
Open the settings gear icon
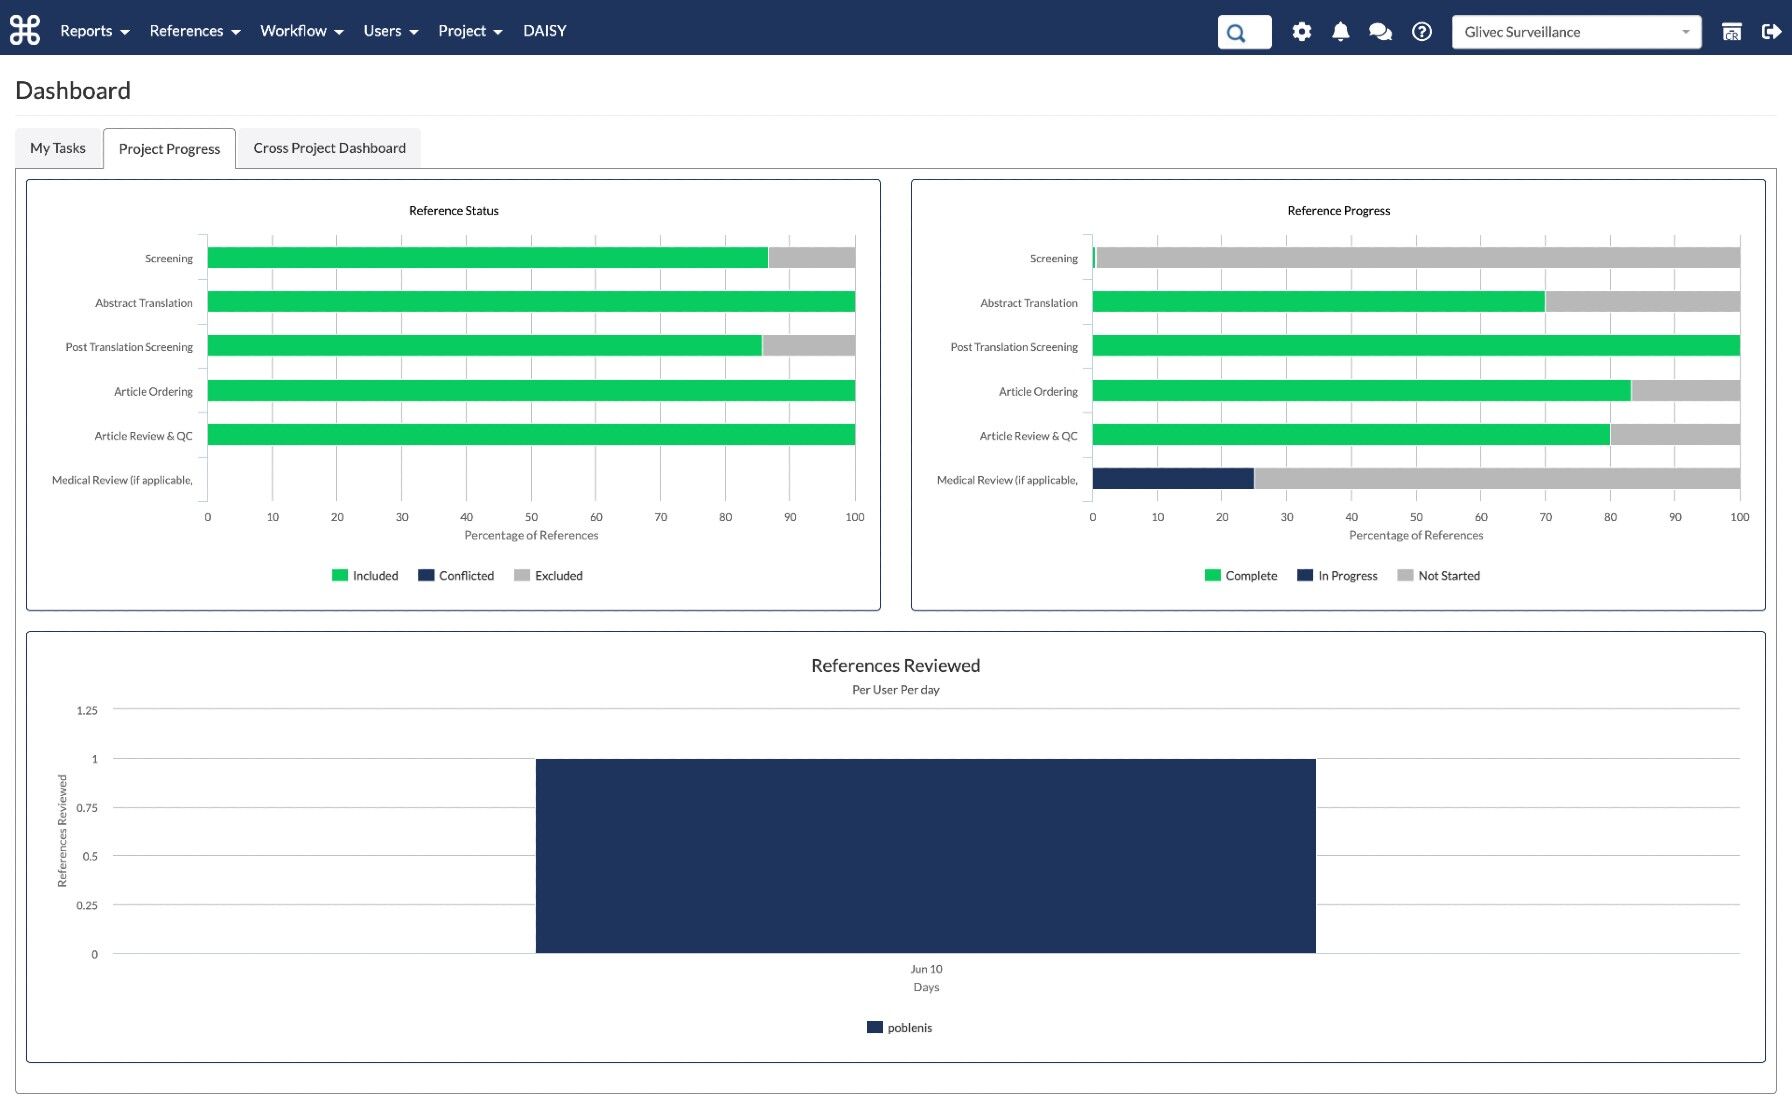coord(1301,32)
